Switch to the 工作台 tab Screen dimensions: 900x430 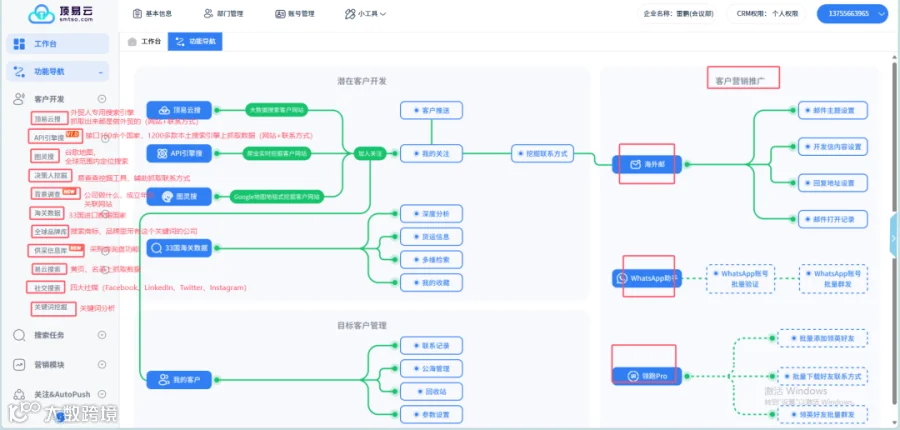tap(144, 42)
